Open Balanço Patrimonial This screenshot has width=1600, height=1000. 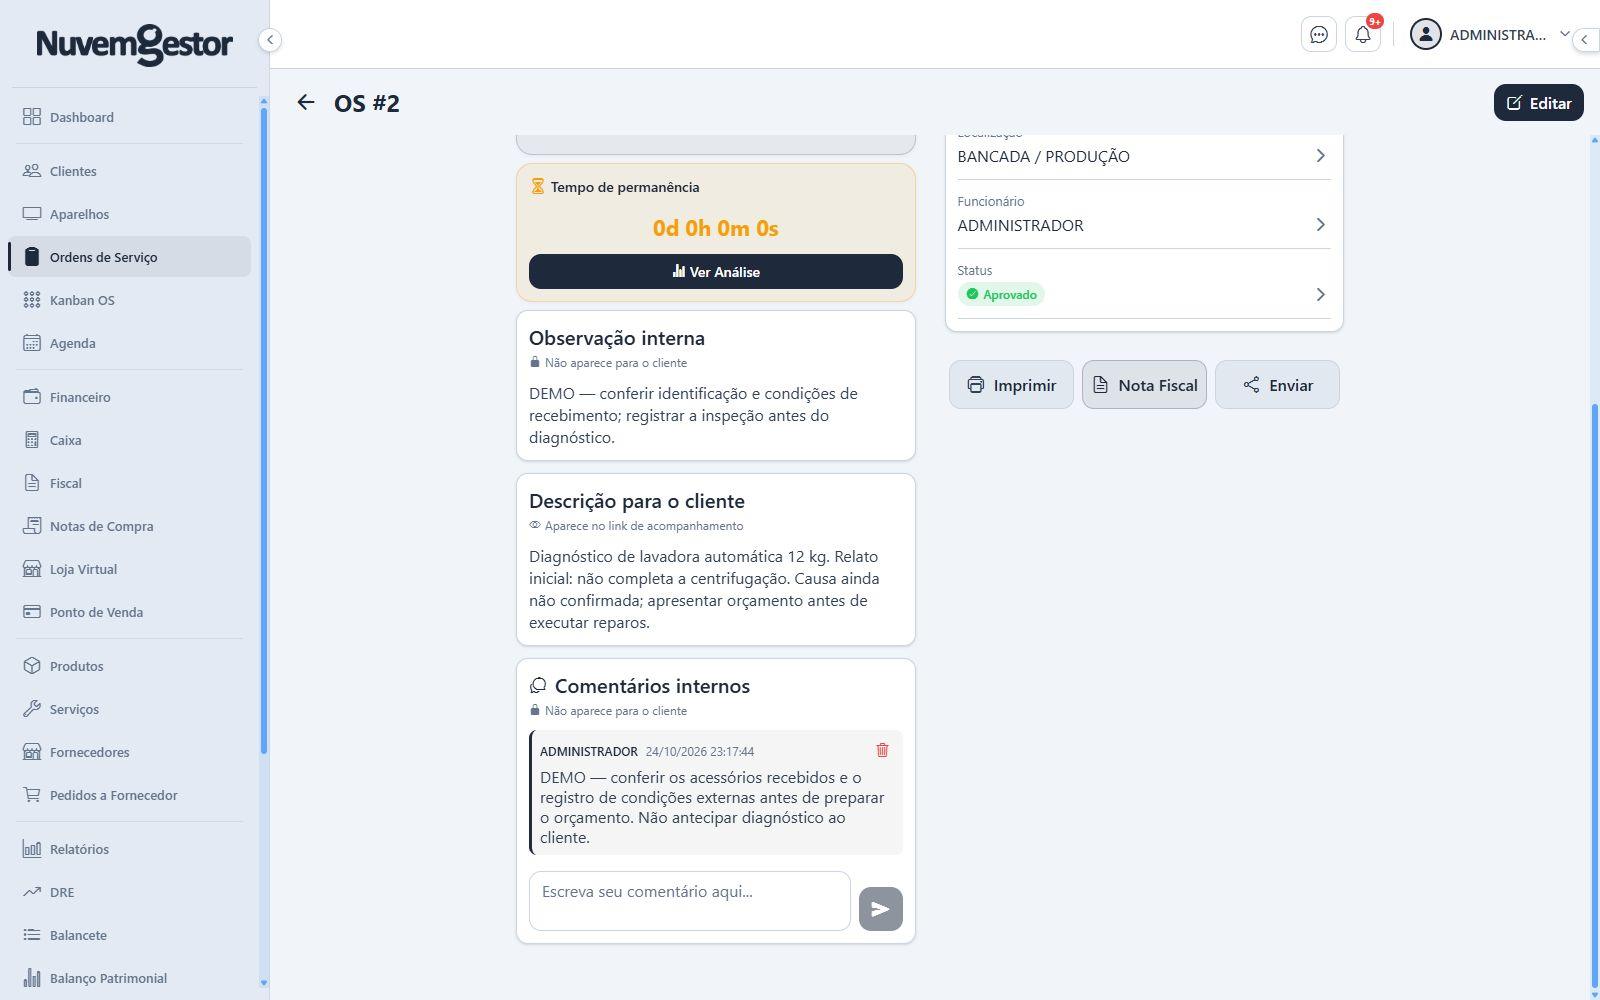pyautogui.click(x=129, y=978)
